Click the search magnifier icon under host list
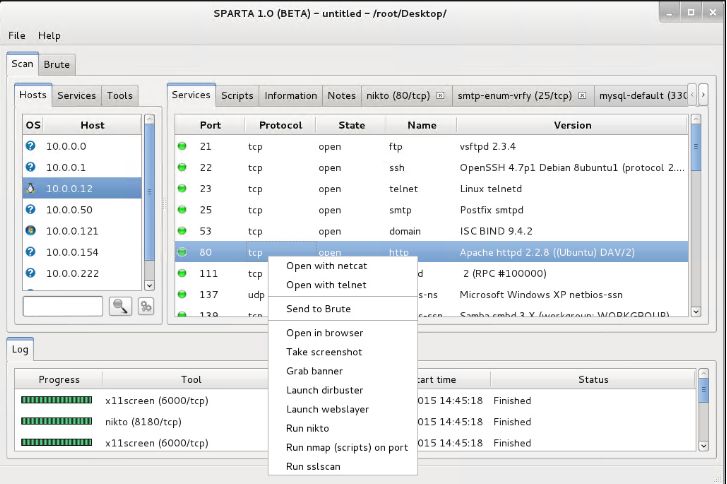The height and width of the screenshot is (484, 727). click(x=121, y=306)
